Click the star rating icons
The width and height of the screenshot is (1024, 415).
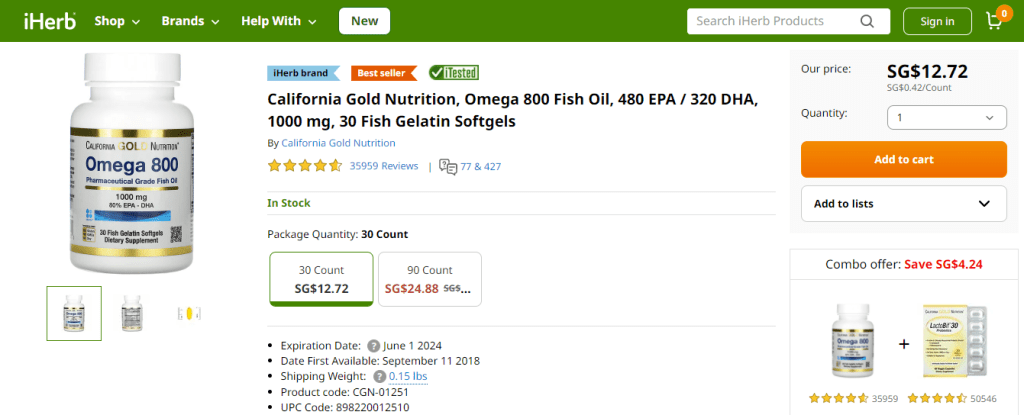click(x=304, y=166)
